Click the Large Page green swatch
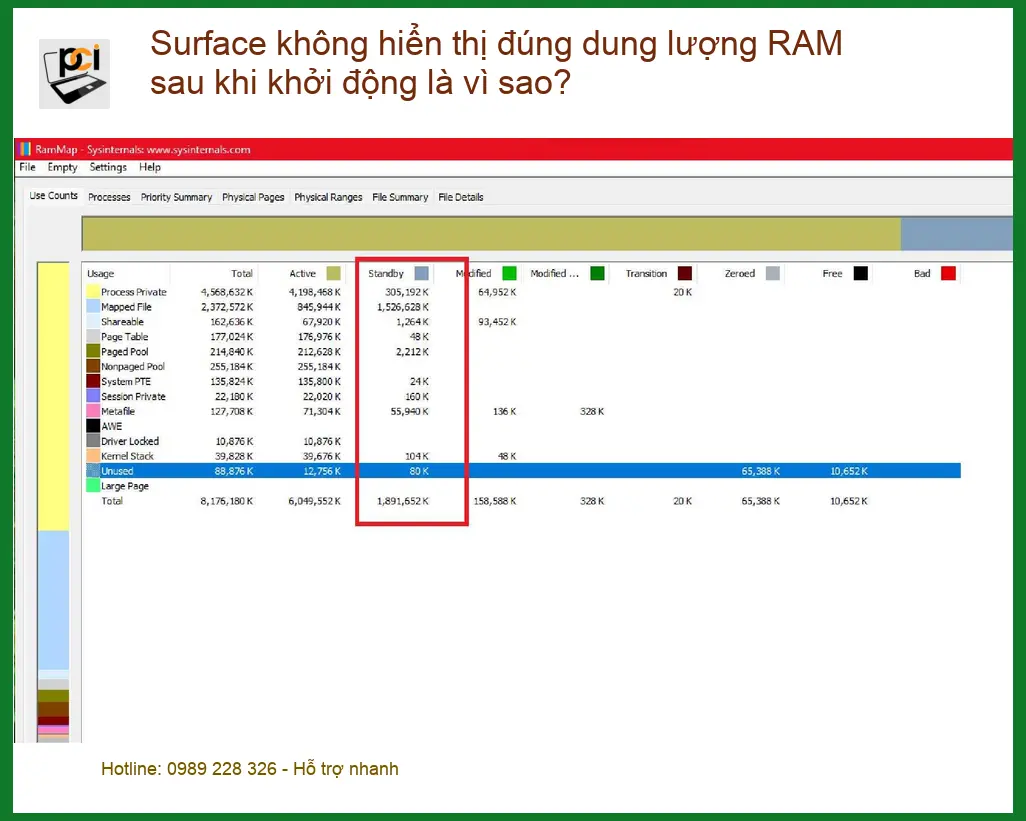The width and height of the screenshot is (1026, 821). click(x=93, y=486)
